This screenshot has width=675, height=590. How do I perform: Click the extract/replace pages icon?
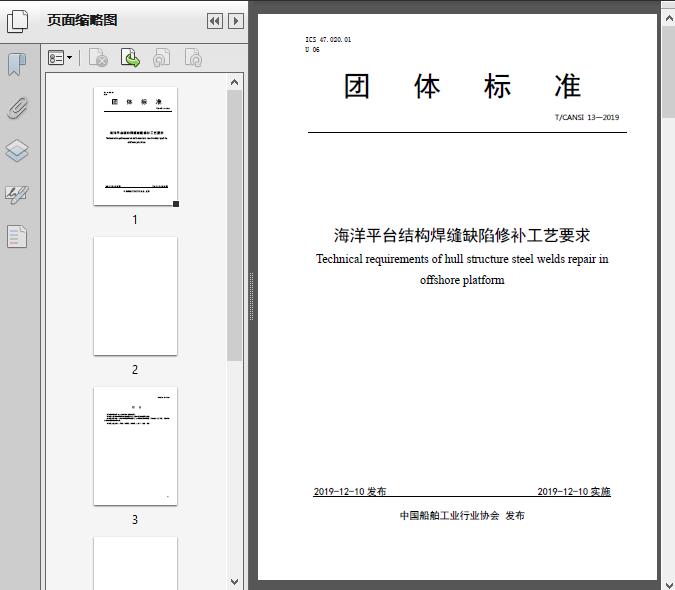pos(130,59)
